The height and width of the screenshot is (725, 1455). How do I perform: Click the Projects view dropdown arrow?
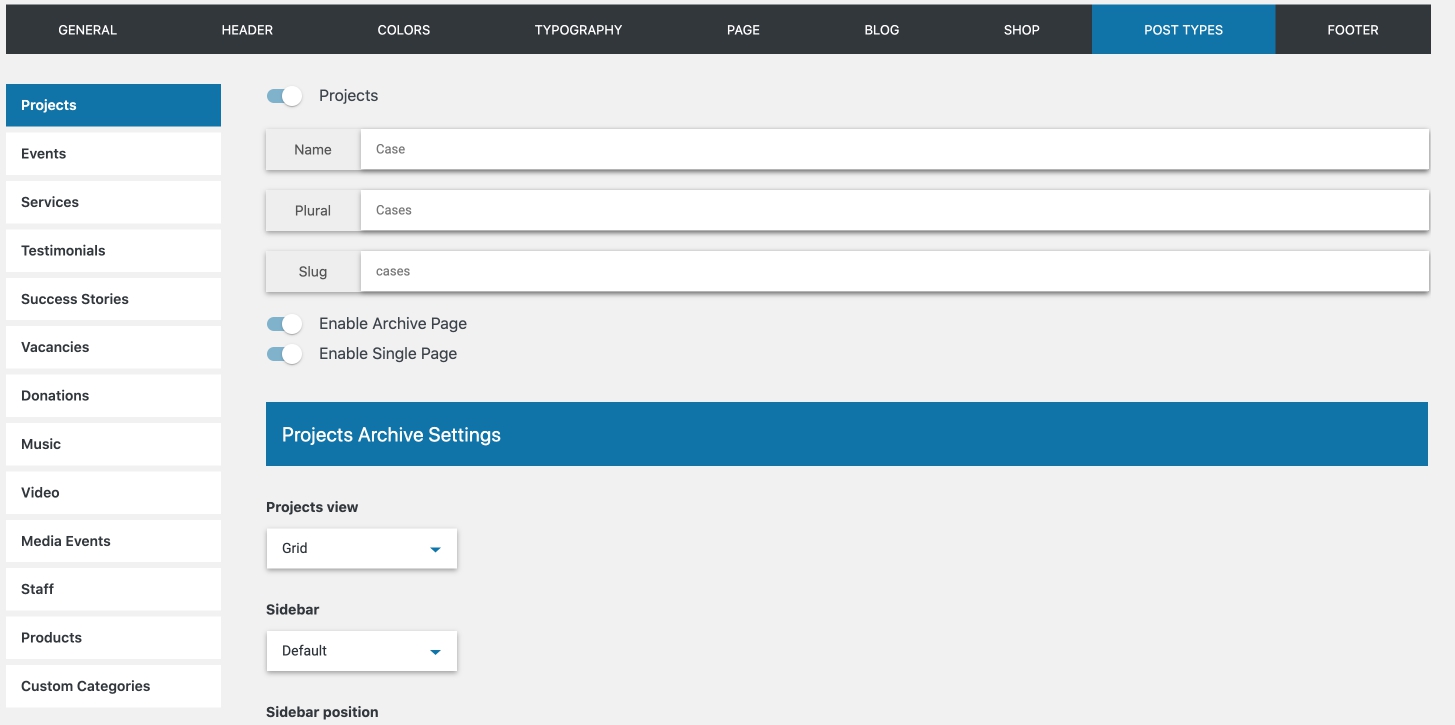pyautogui.click(x=435, y=549)
